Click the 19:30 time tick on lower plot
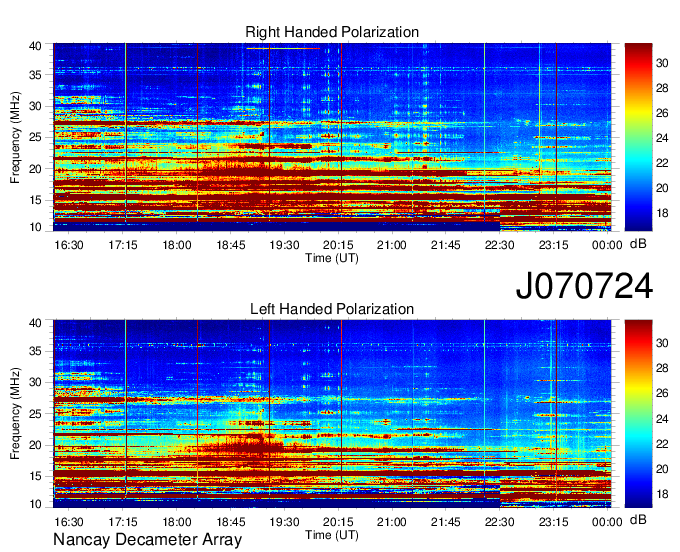 coord(284,522)
